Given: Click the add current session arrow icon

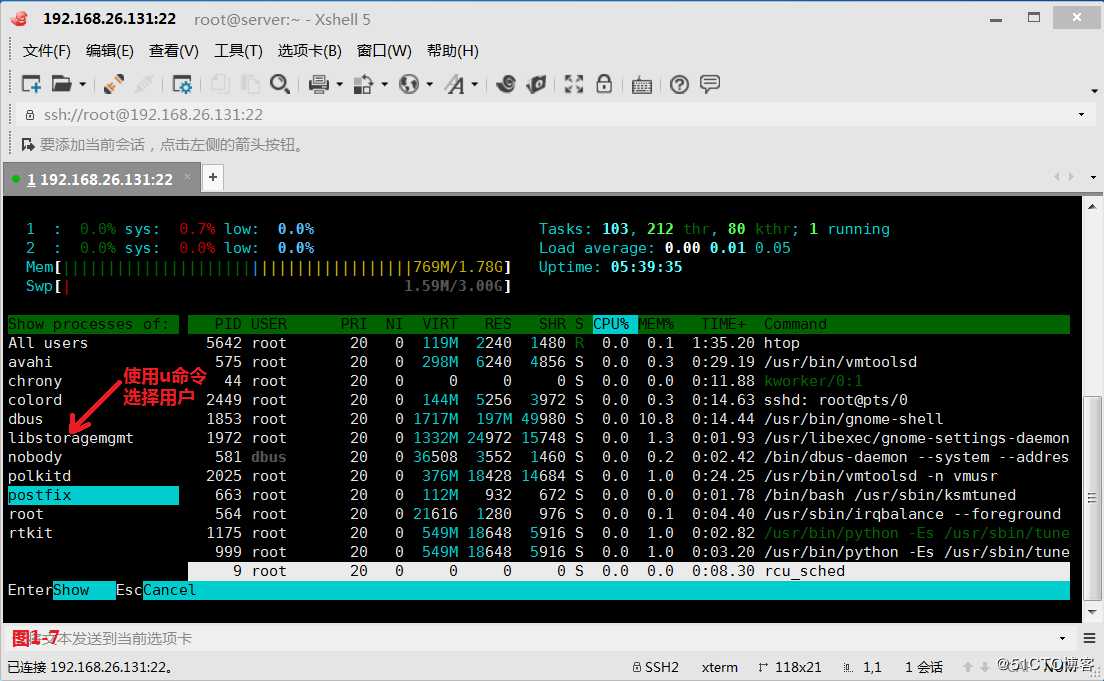Looking at the screenshot, I should click(27, 145).
